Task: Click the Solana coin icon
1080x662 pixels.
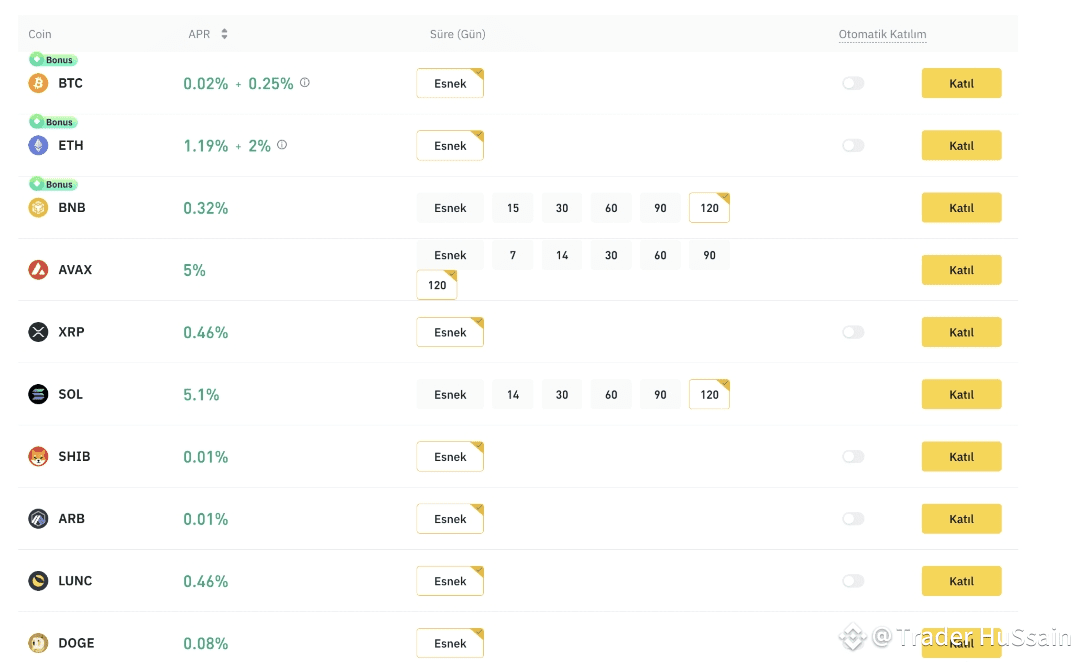Action: 38,394
